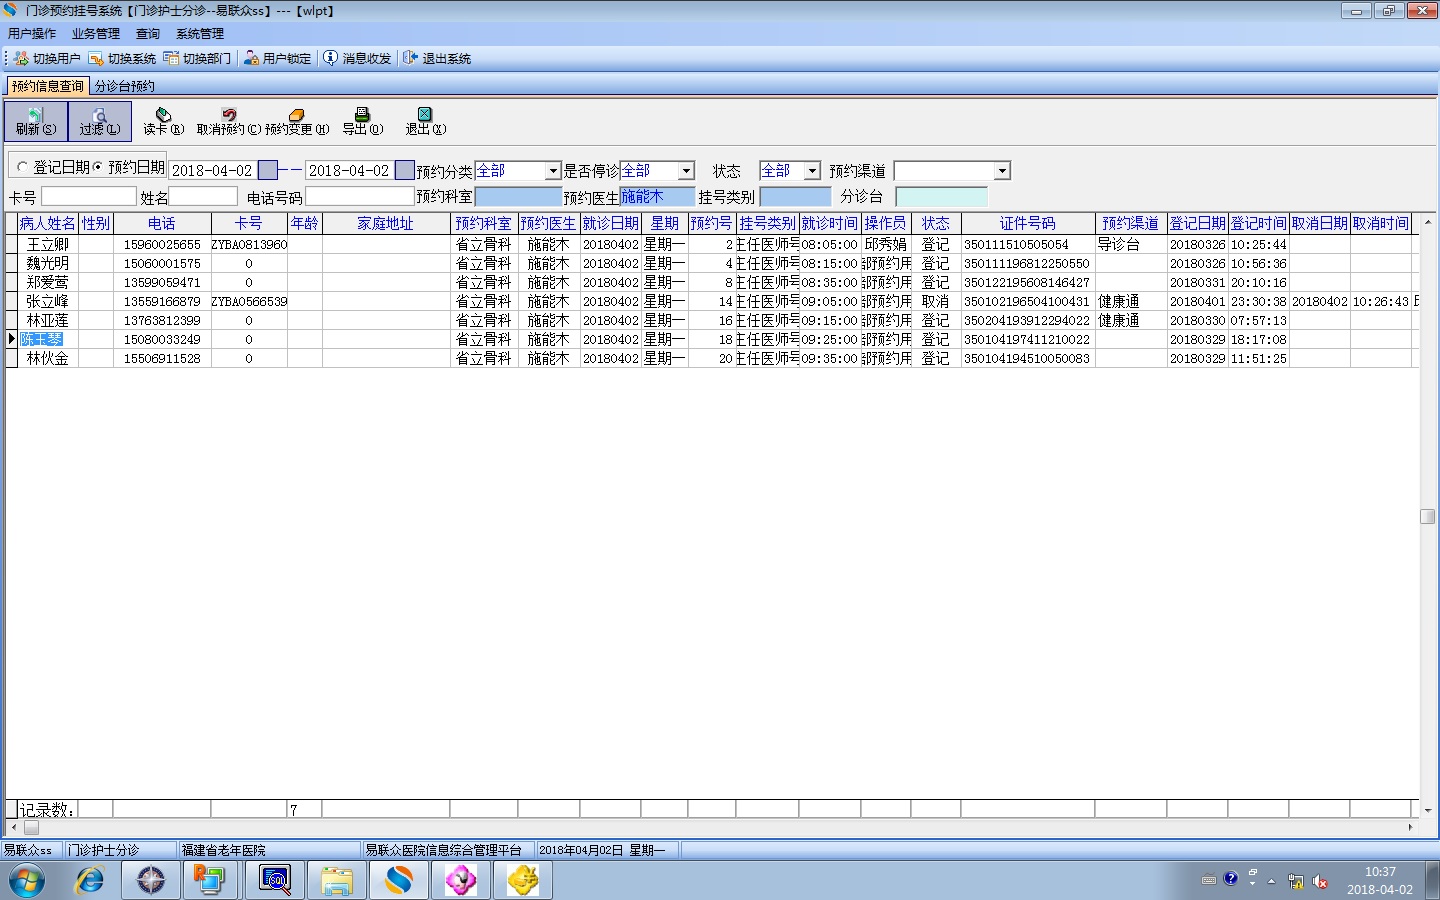Click the 预约号 column header
1440x900 pixels.
tap(711, 224)
